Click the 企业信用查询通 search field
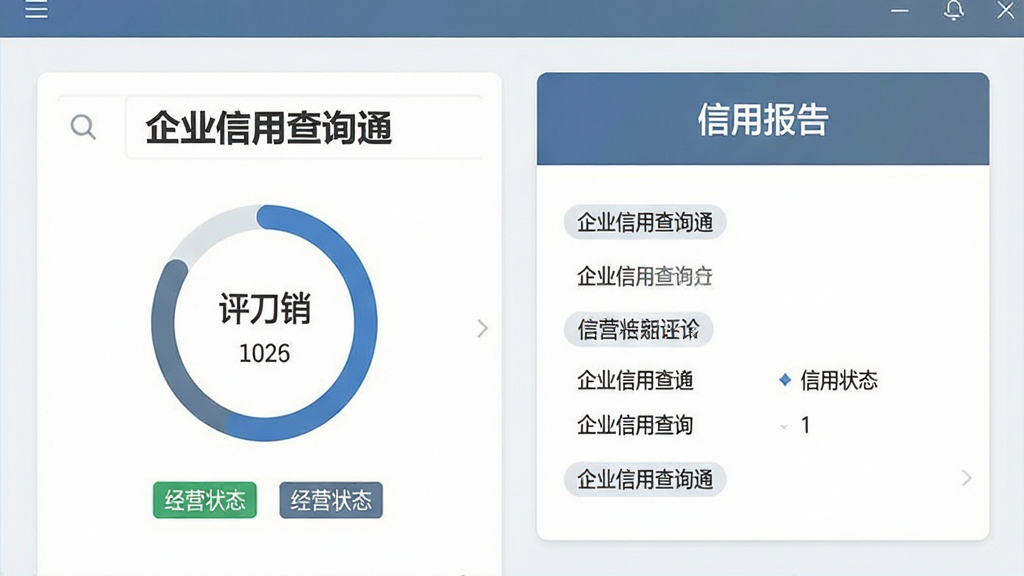The height and width of the screenshot is (576, 1024). tap(304, 127)
